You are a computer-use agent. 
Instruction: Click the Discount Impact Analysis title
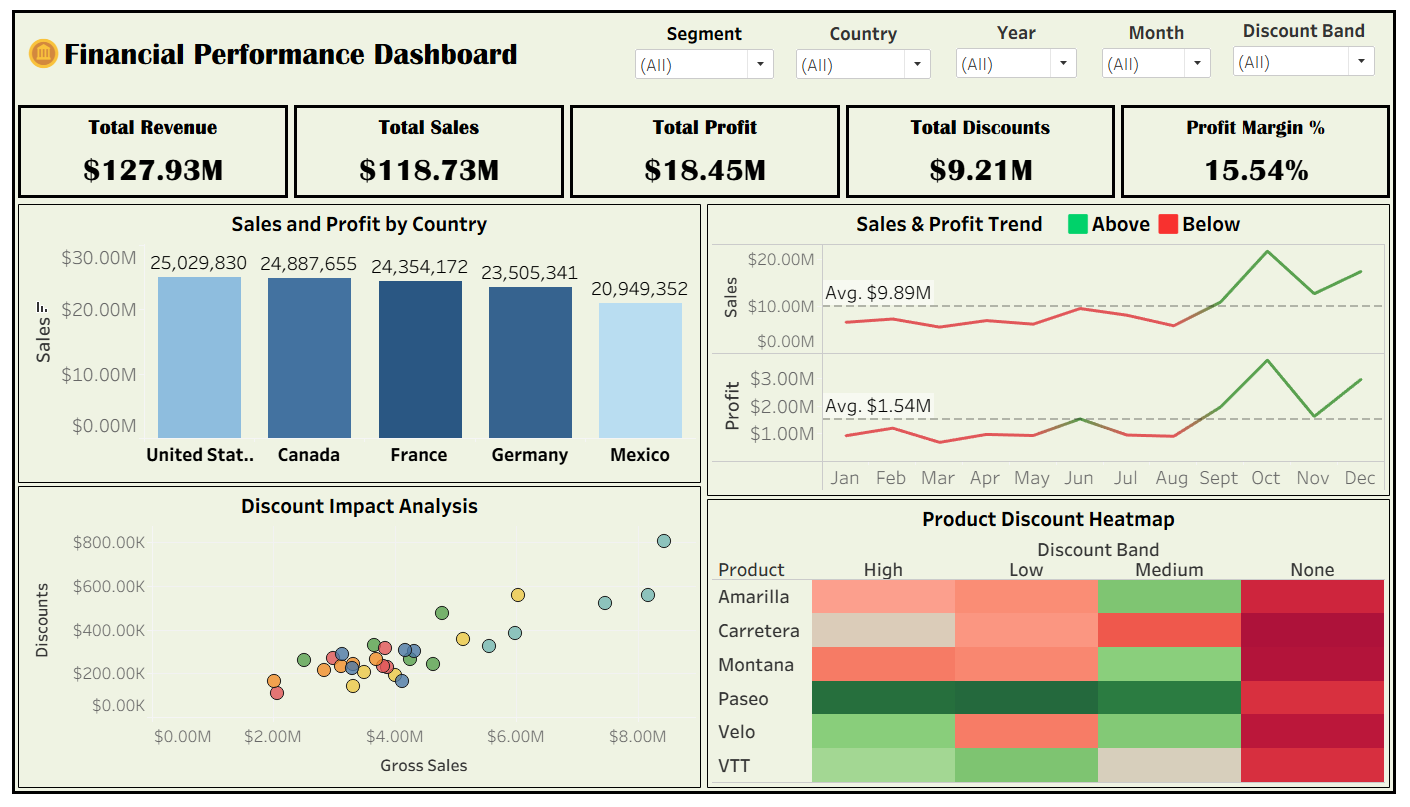[359, 506]
